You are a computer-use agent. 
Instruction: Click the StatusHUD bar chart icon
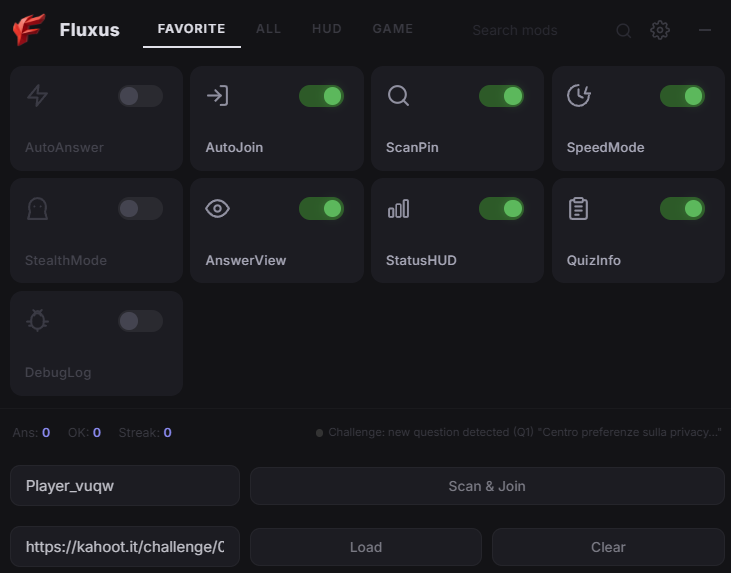point(398,208)
